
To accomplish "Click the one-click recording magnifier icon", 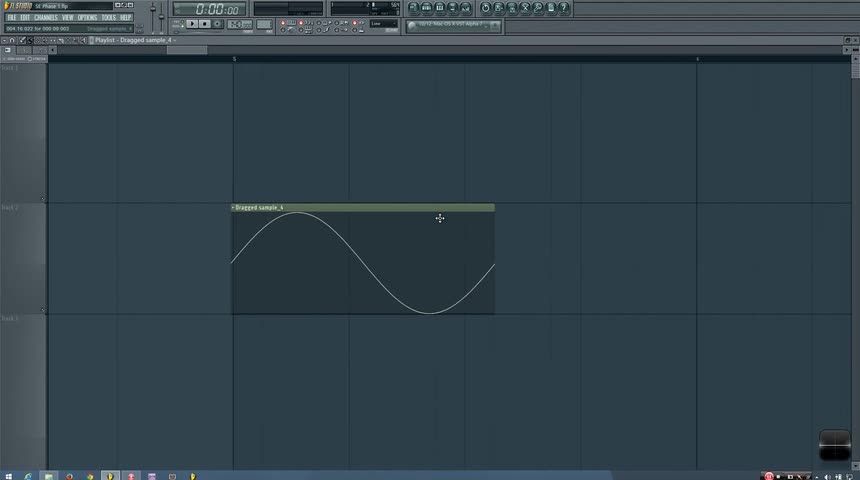I will click(538, 8).
